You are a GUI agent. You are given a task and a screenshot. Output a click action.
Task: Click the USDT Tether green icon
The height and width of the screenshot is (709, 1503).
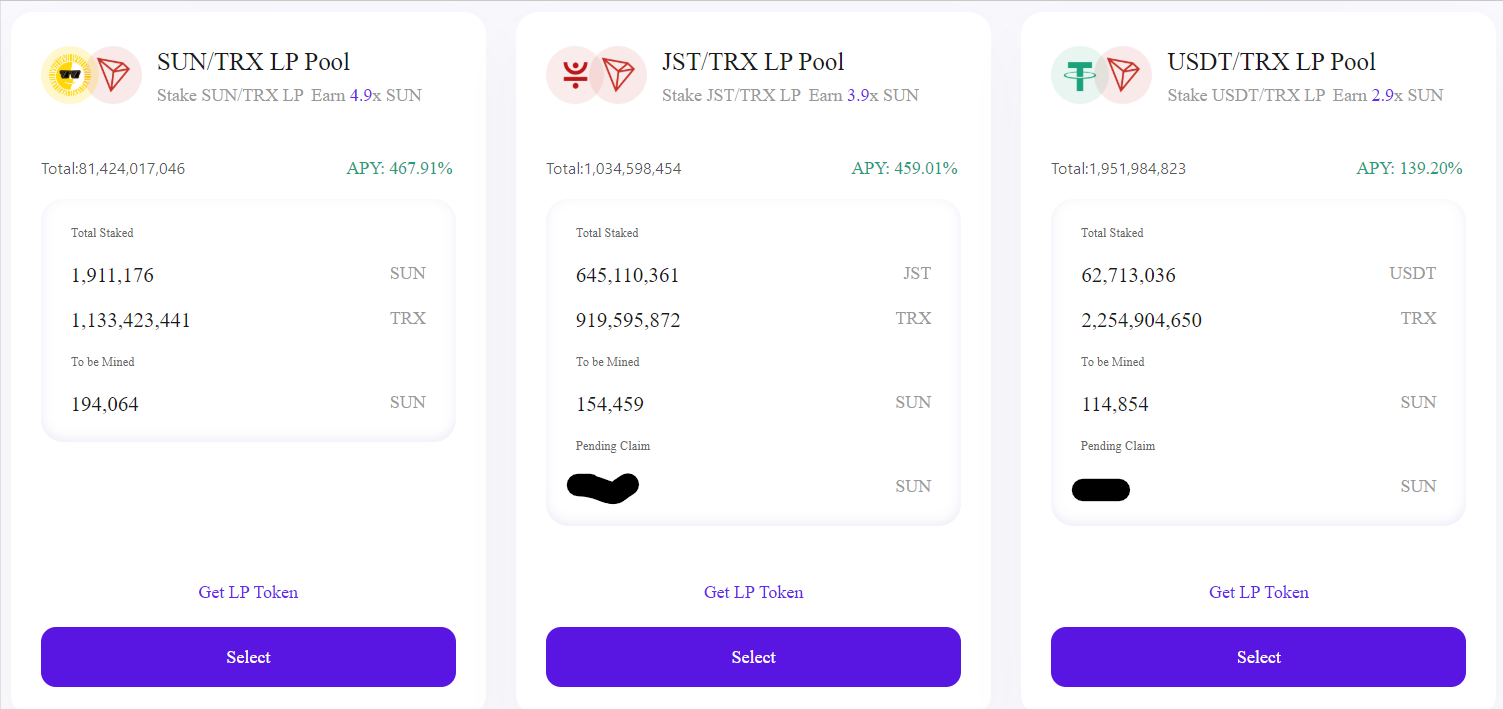coord(1079,74)
